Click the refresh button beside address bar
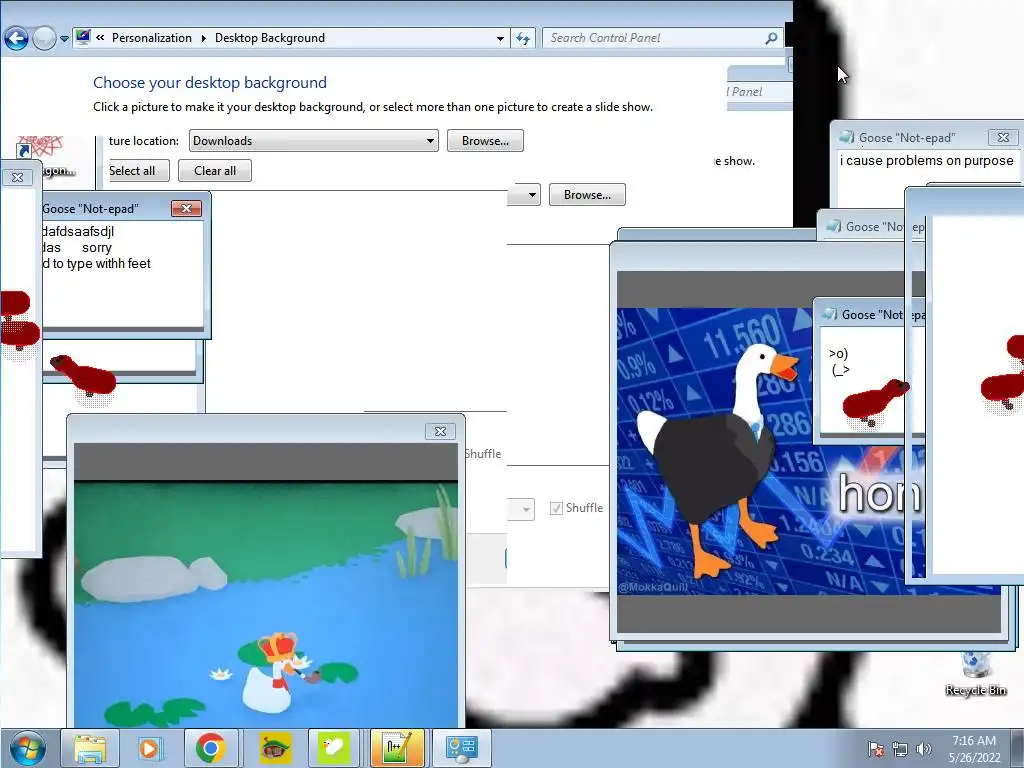This screenshot has height=768, width=1024. (x=523, y=38)
